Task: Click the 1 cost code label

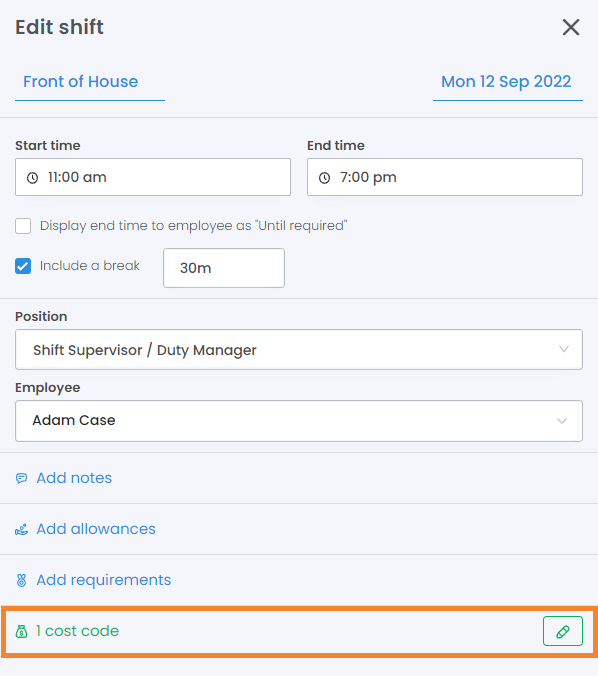Action: tap(77, 631)
